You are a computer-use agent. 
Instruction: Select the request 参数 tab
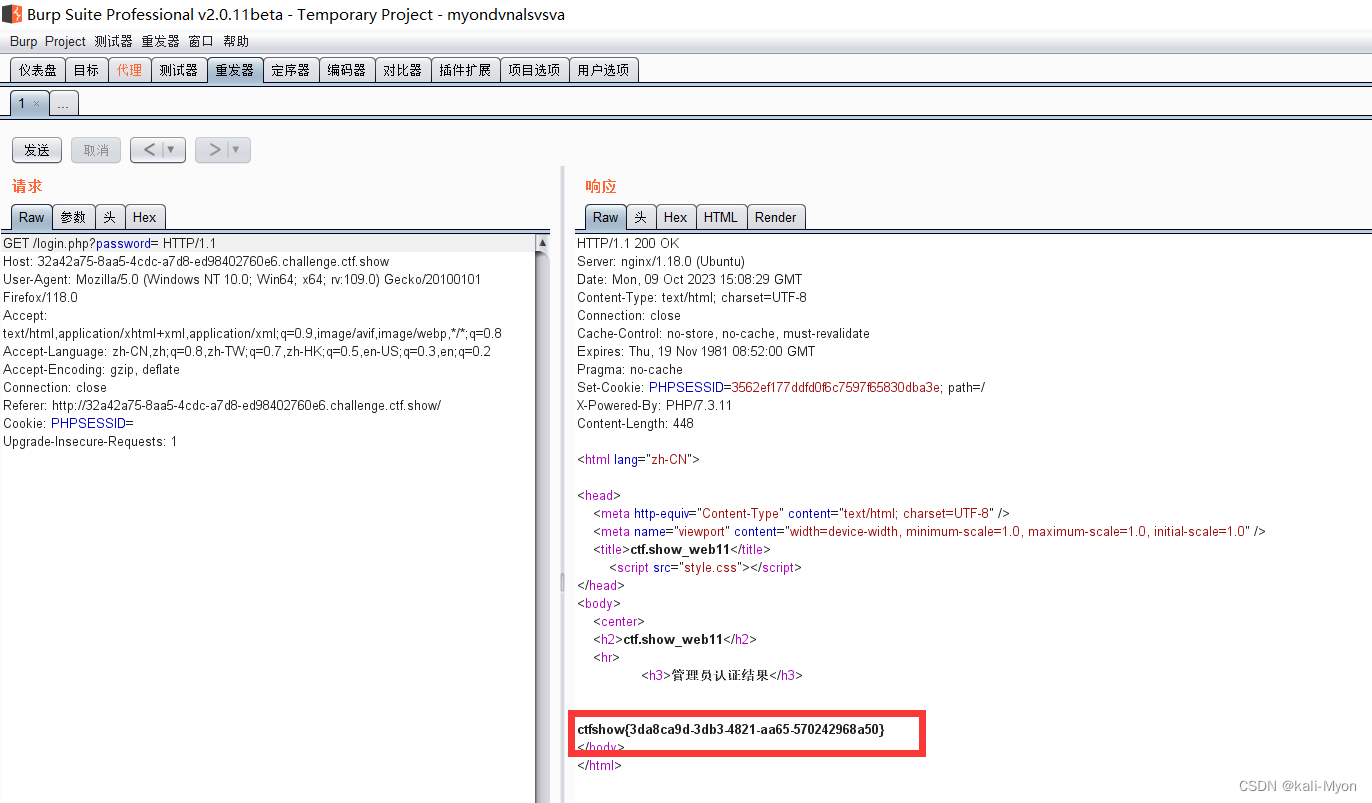coord(74,217)
